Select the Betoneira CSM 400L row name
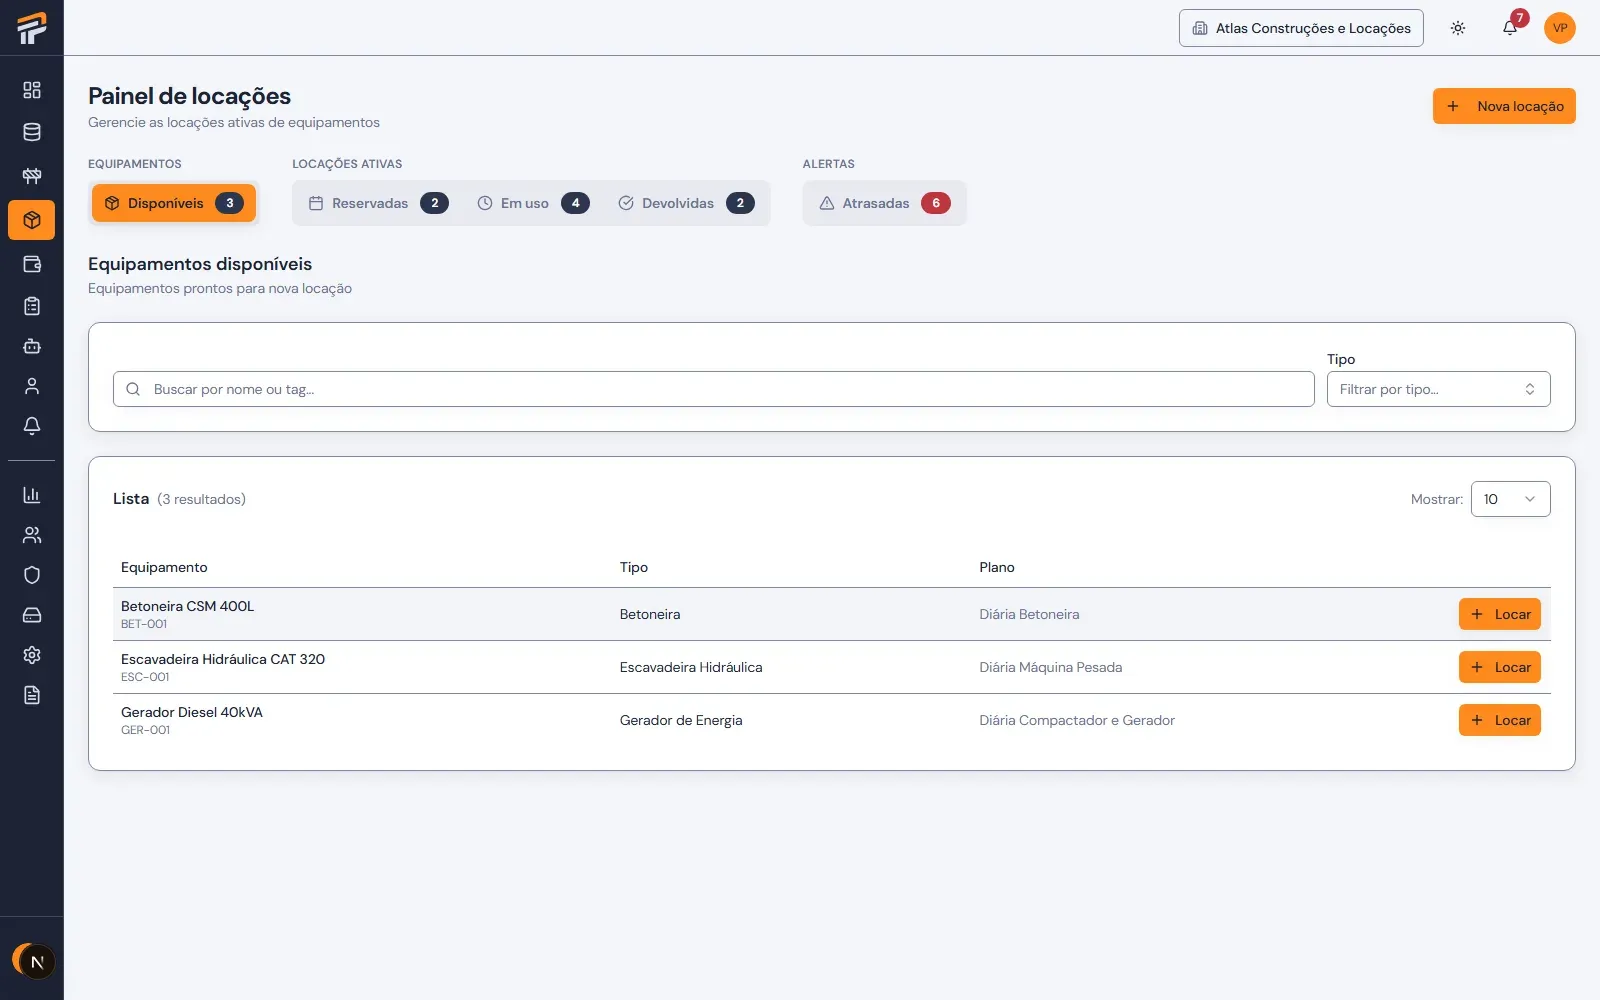Viewport: 1600px width, 1000px height. pos(188,606)
